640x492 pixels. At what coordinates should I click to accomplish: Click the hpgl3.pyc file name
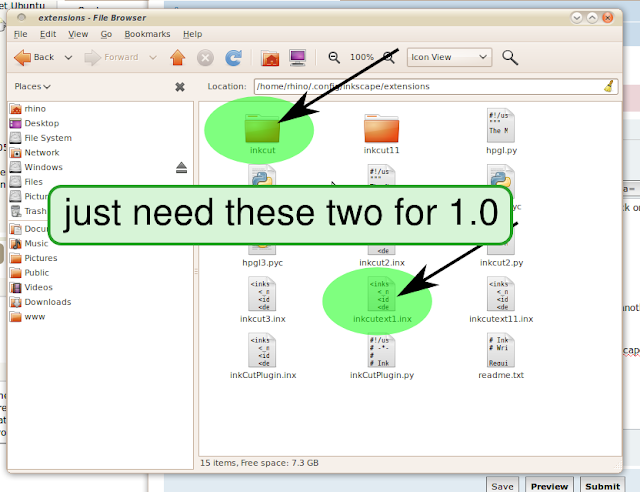[262, 263]
